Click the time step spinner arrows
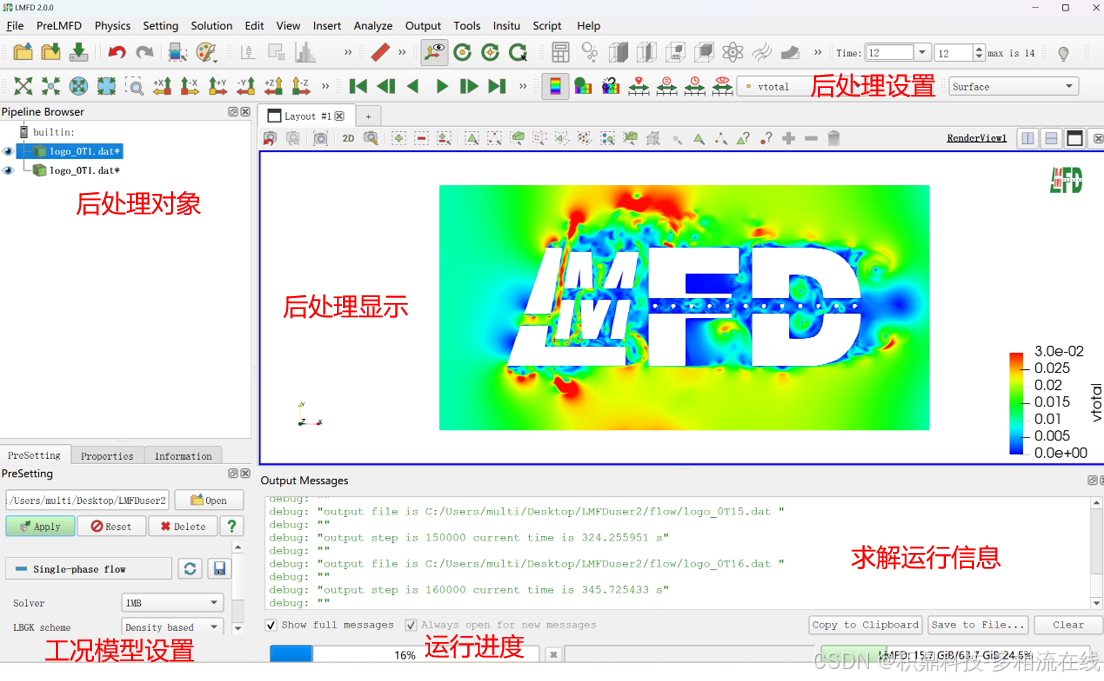This screenshot has width=1104, height=681. 979,53
